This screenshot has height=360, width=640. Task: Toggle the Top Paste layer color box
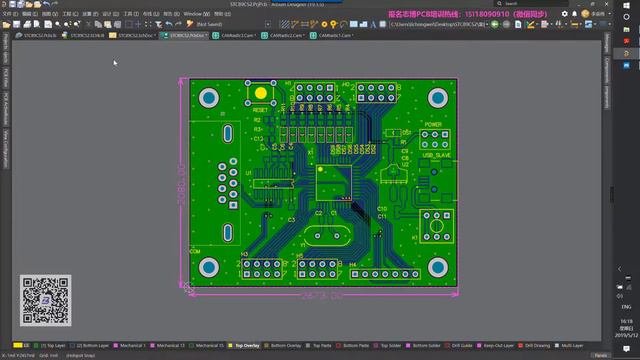pos(308,346)
